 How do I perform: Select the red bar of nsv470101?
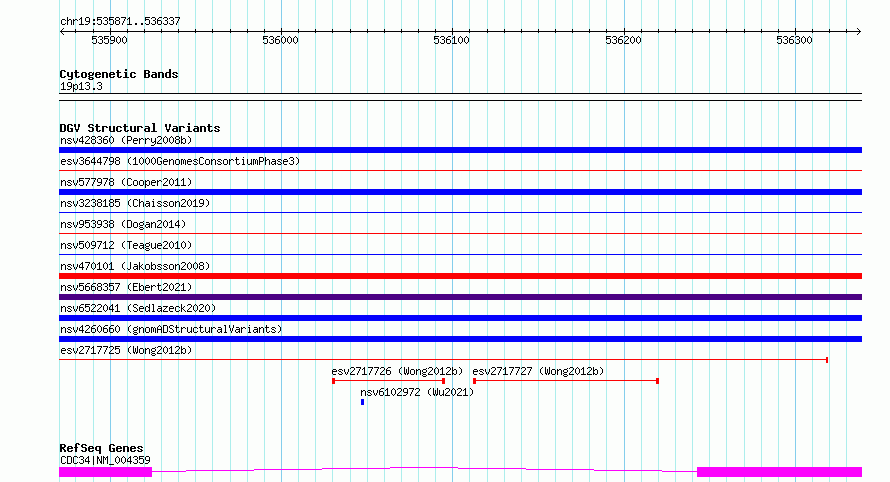(x=460, y=276)
